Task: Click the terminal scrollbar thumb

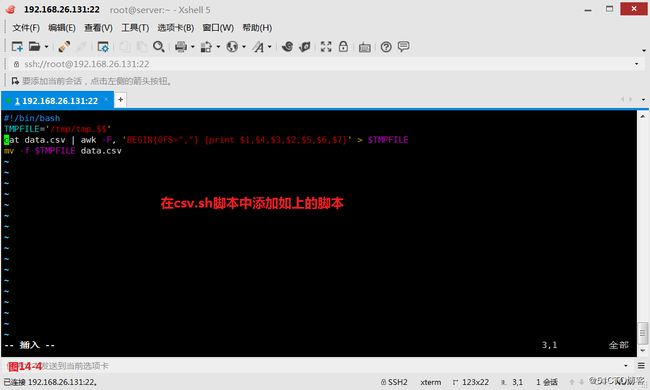Action: 643,333
